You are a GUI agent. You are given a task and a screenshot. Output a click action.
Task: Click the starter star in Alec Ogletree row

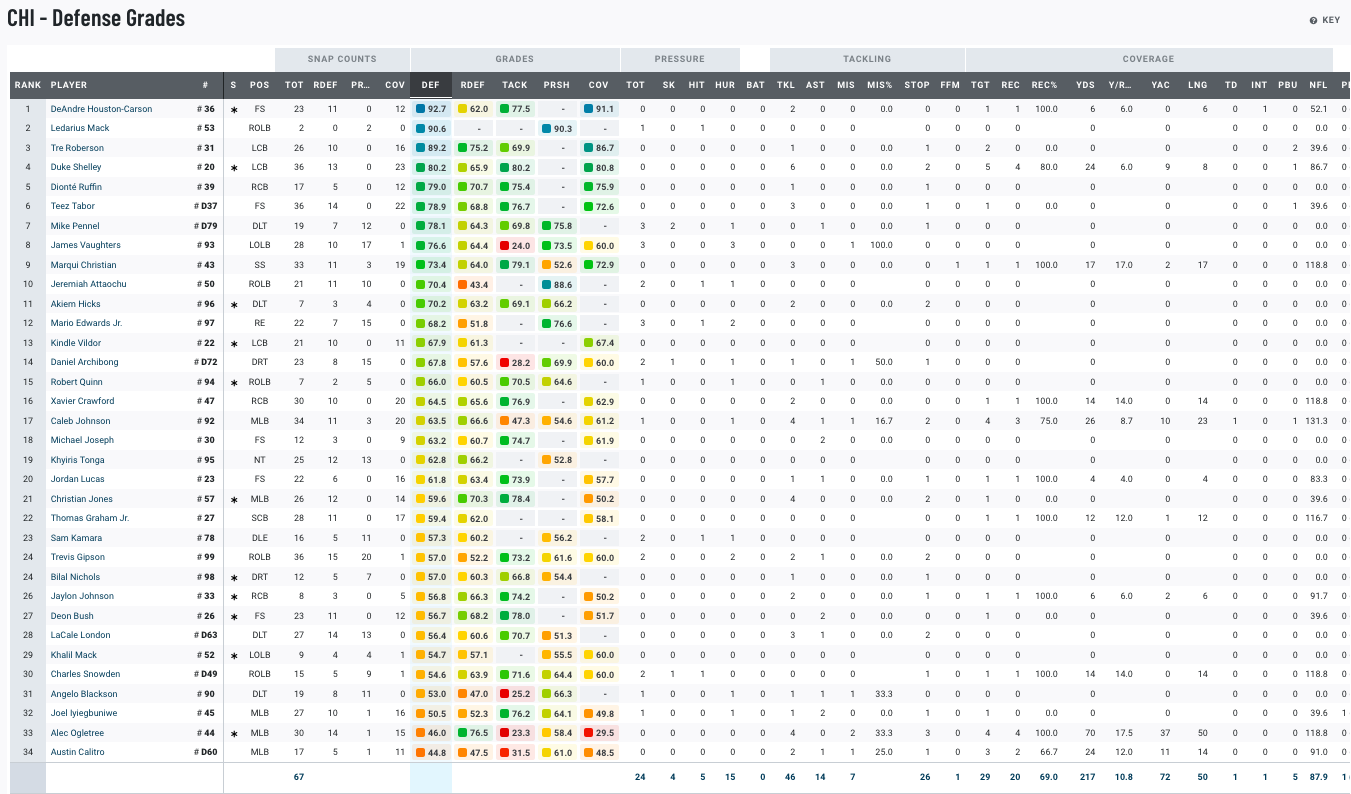[234, 733]
